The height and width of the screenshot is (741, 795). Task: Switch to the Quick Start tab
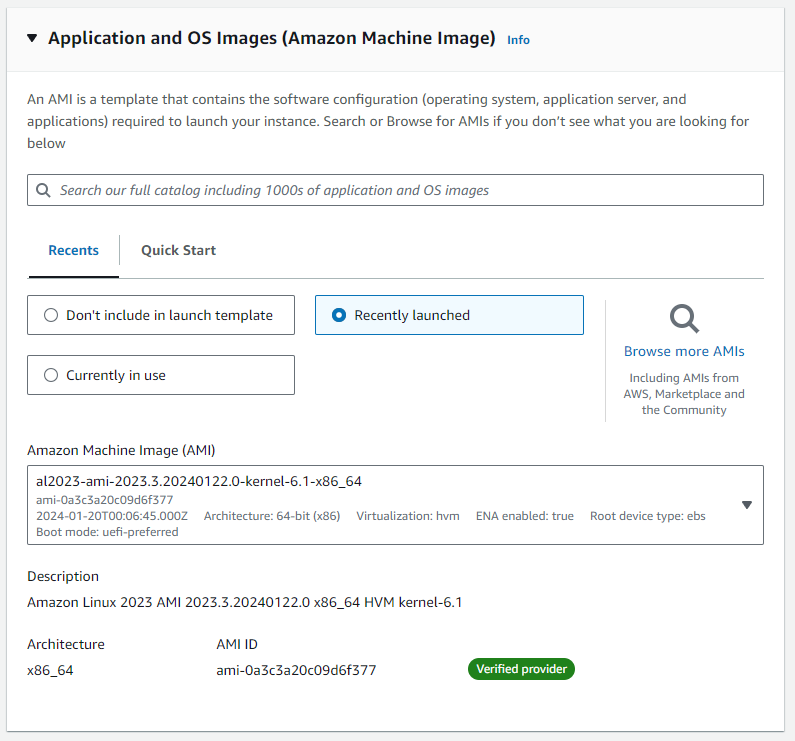(178, 250)
